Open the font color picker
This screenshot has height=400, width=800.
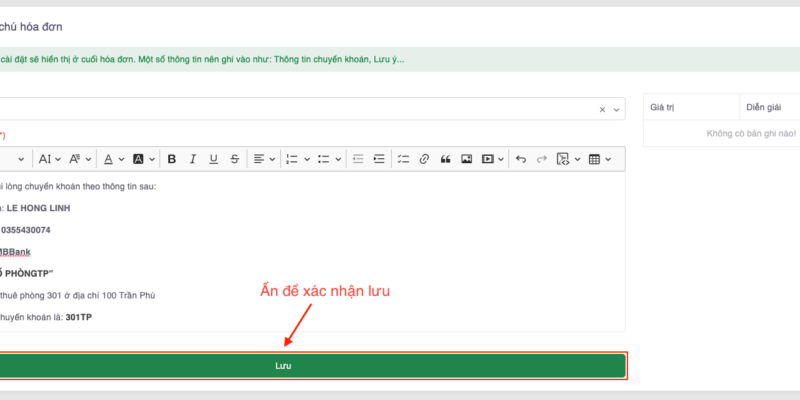click(x=113, y=159)
